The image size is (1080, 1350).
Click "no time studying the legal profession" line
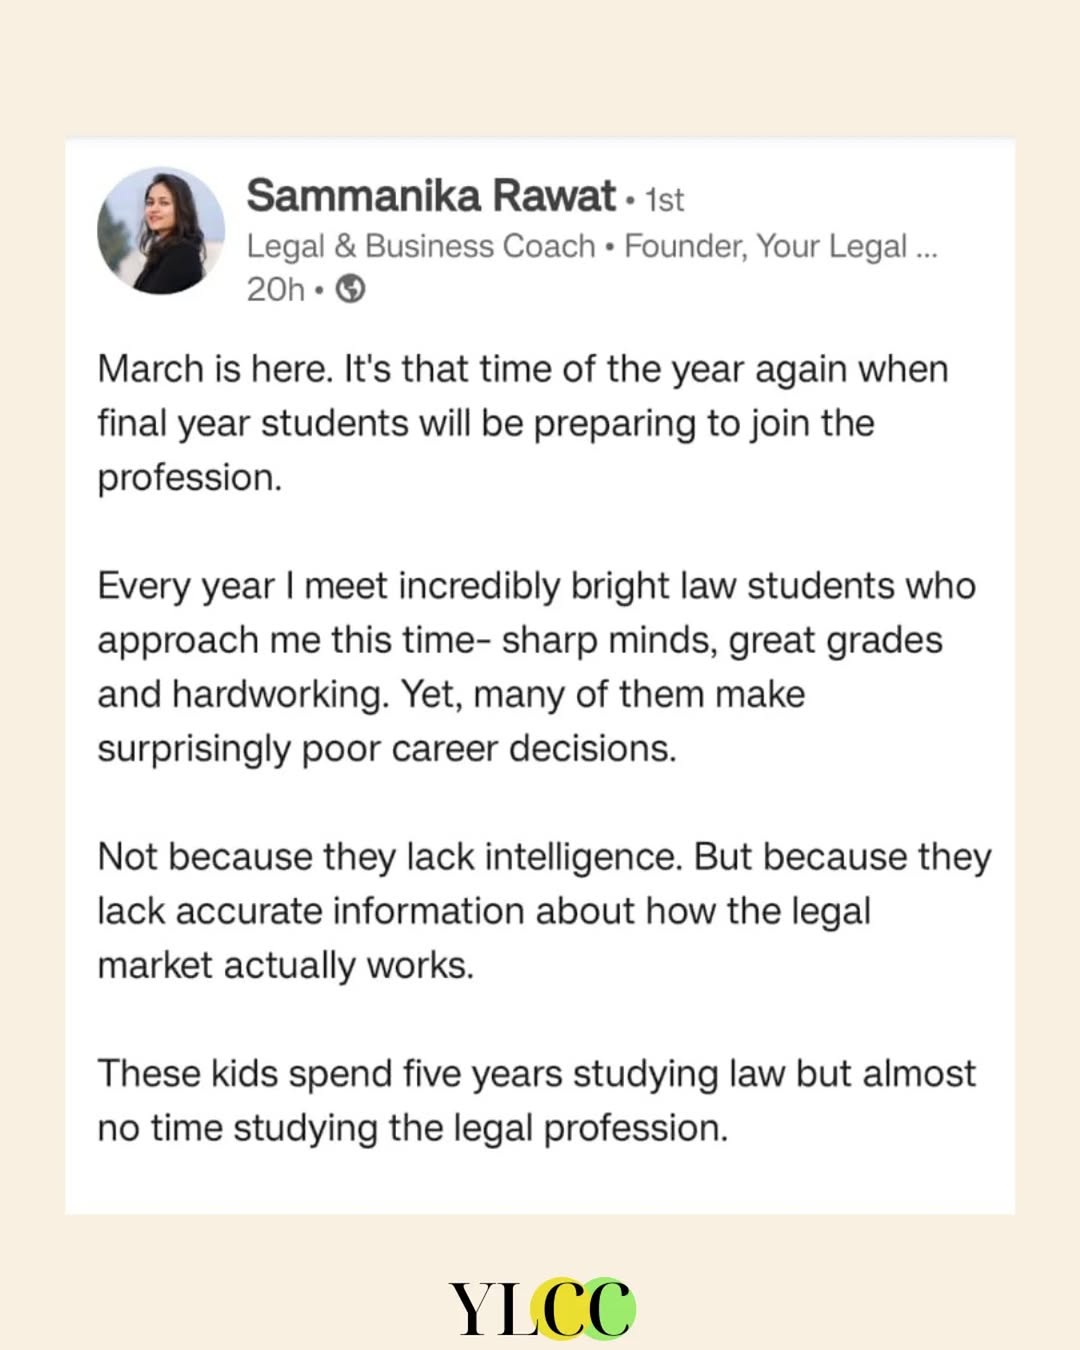(x=412, y=1128)
